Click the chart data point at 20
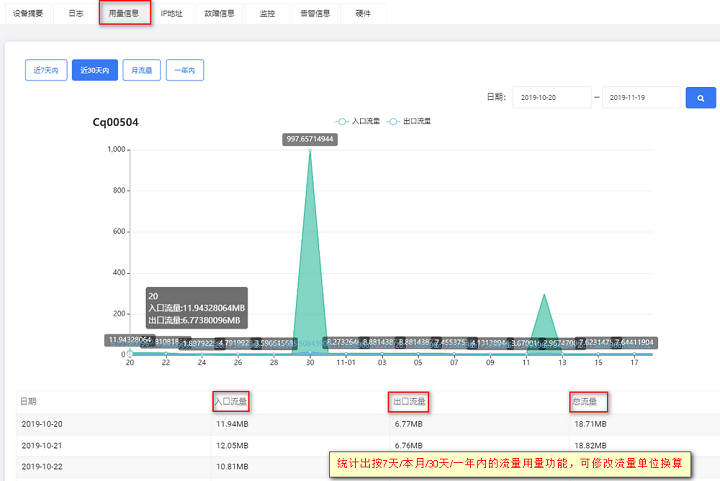 (130, 353)
